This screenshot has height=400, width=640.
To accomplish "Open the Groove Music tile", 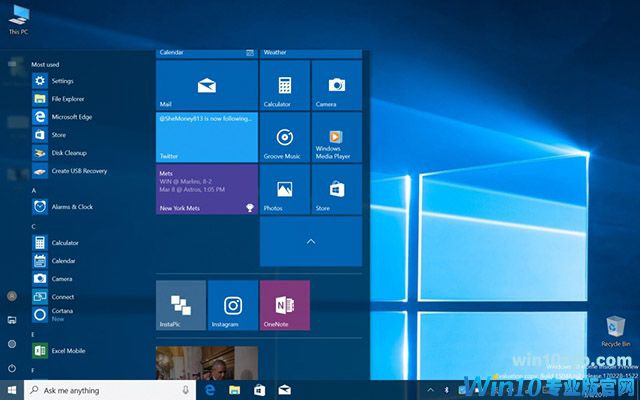I will click(284, 137).
